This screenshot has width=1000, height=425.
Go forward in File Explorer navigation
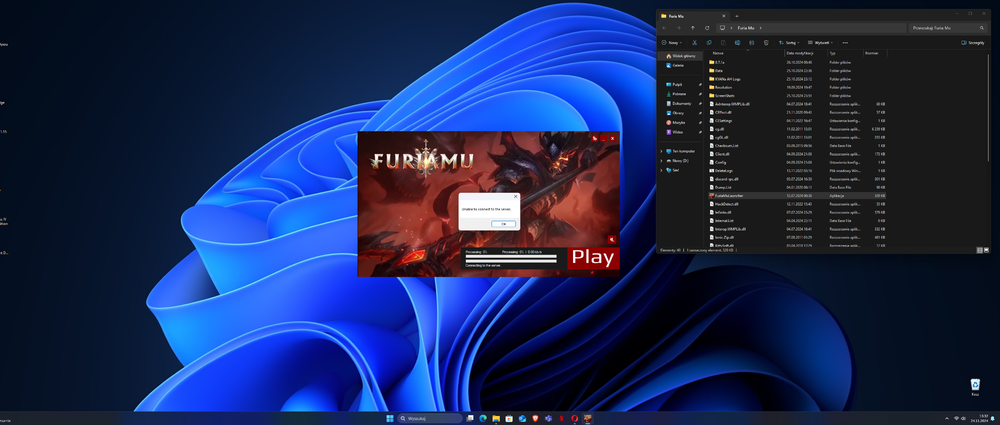point(679,28)
